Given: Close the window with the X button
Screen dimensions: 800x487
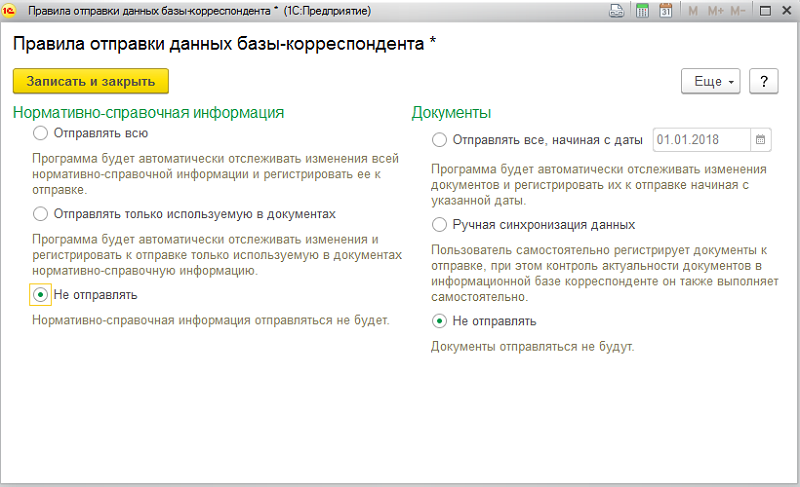Looking at the screenshot, I should (787, 11).
